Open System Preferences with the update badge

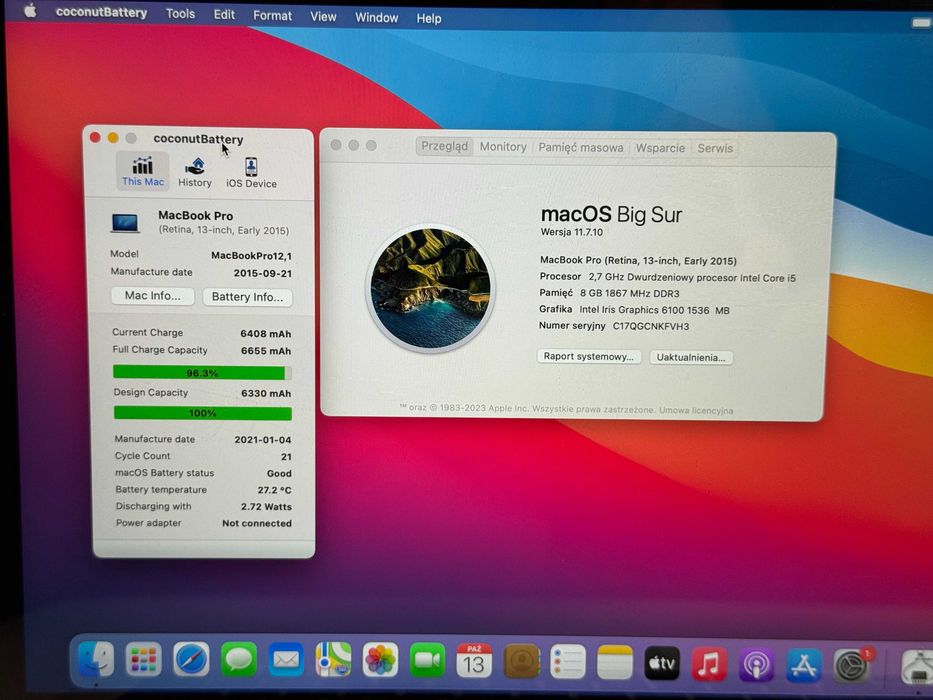[x=853, y=665]
